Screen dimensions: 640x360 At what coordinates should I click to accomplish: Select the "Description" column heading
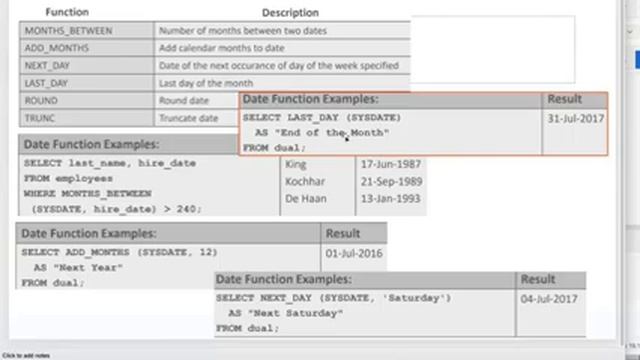(290, 13)
